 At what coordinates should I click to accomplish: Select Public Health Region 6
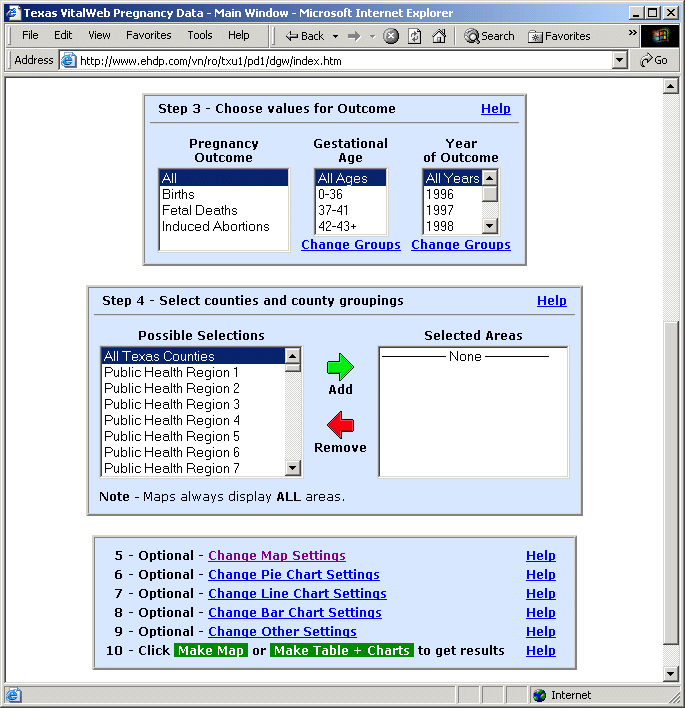193,452
